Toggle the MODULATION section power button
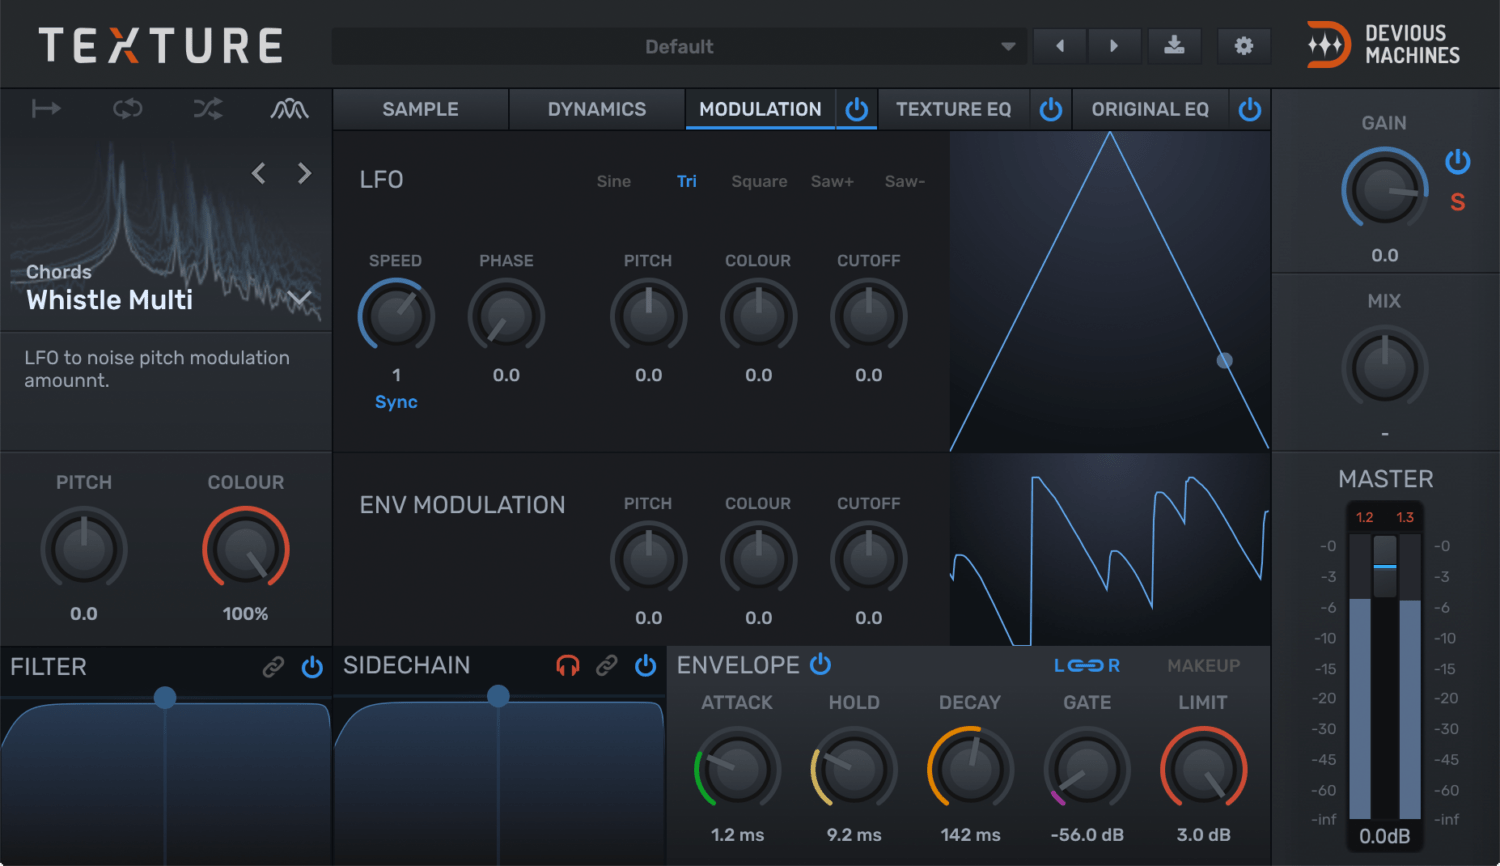This screenshot has width=1500, height=866. pos(856,109)
